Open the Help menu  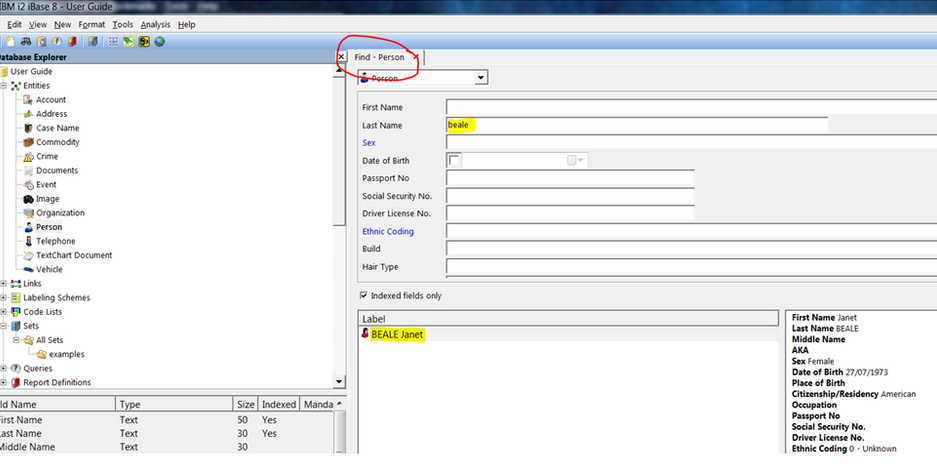click(186, 25)
